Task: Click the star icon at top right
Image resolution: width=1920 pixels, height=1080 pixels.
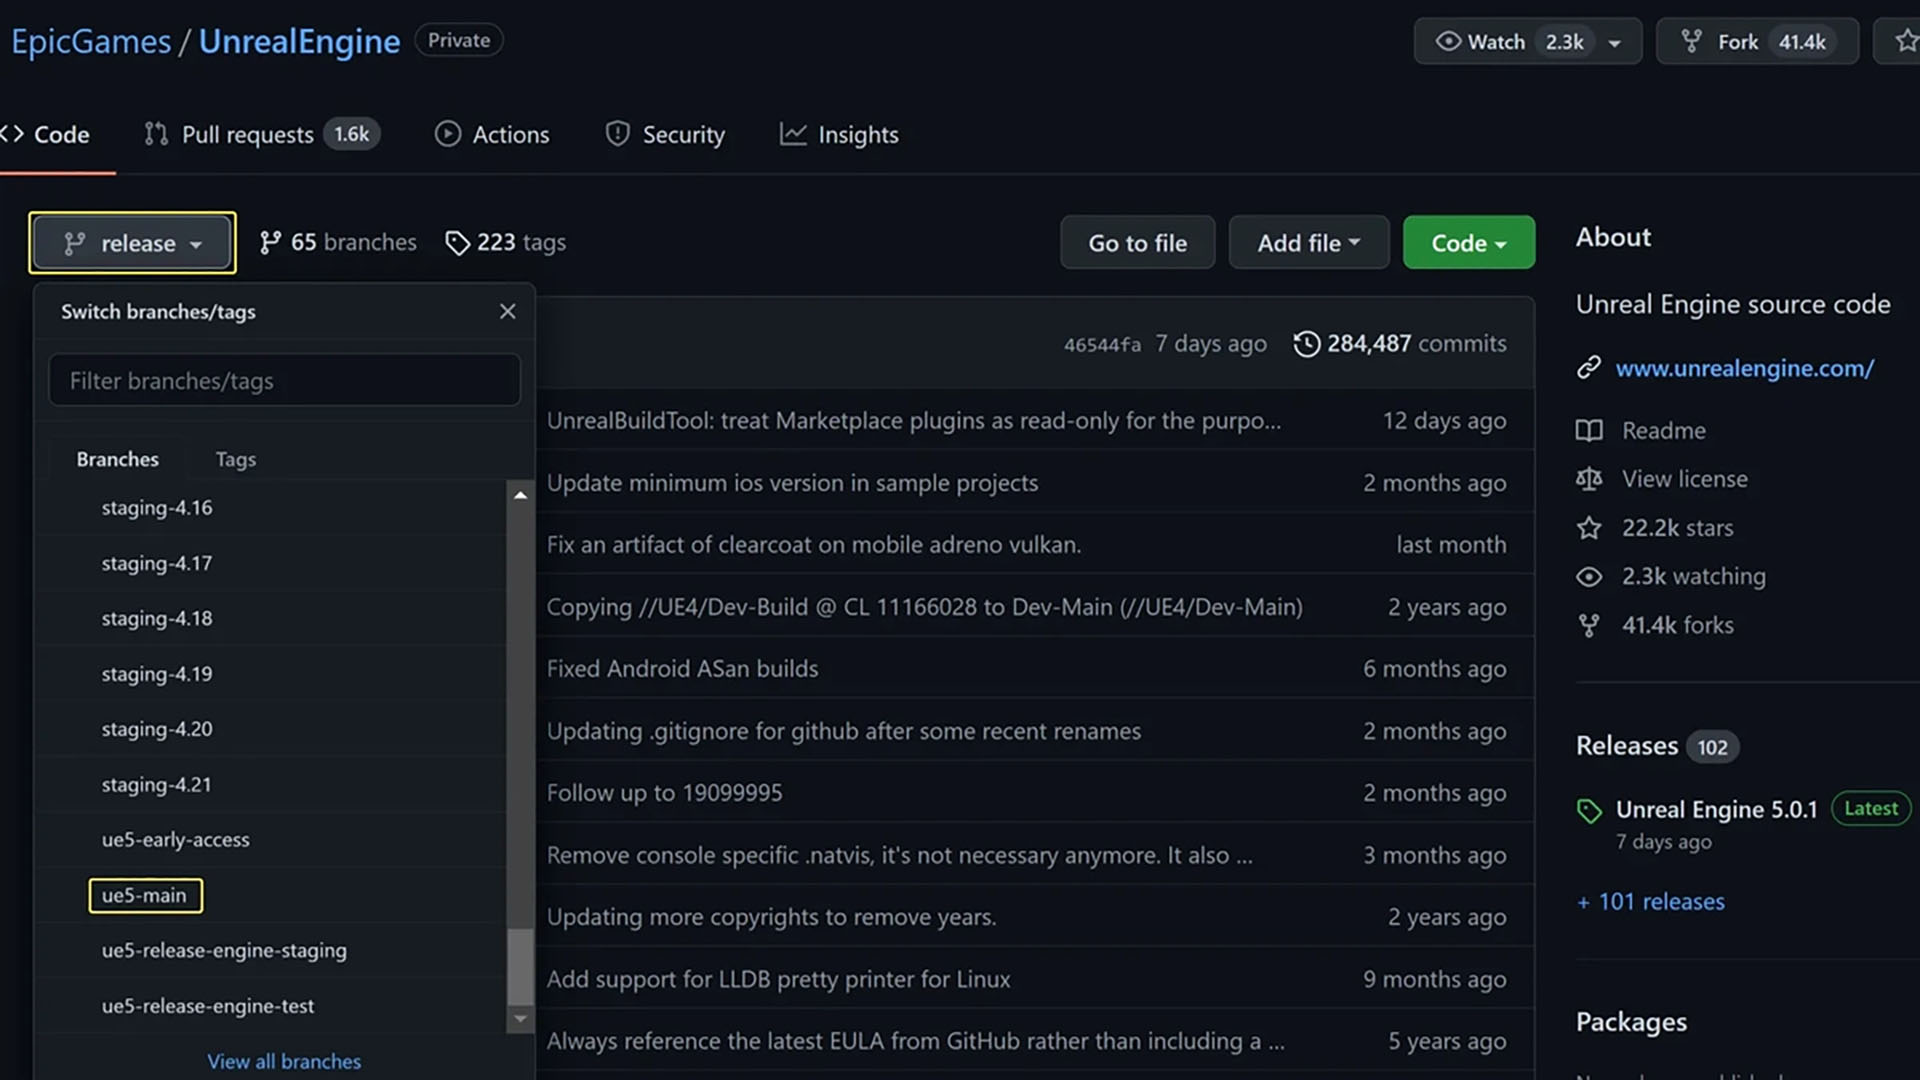Action: tap(1906, 41)
